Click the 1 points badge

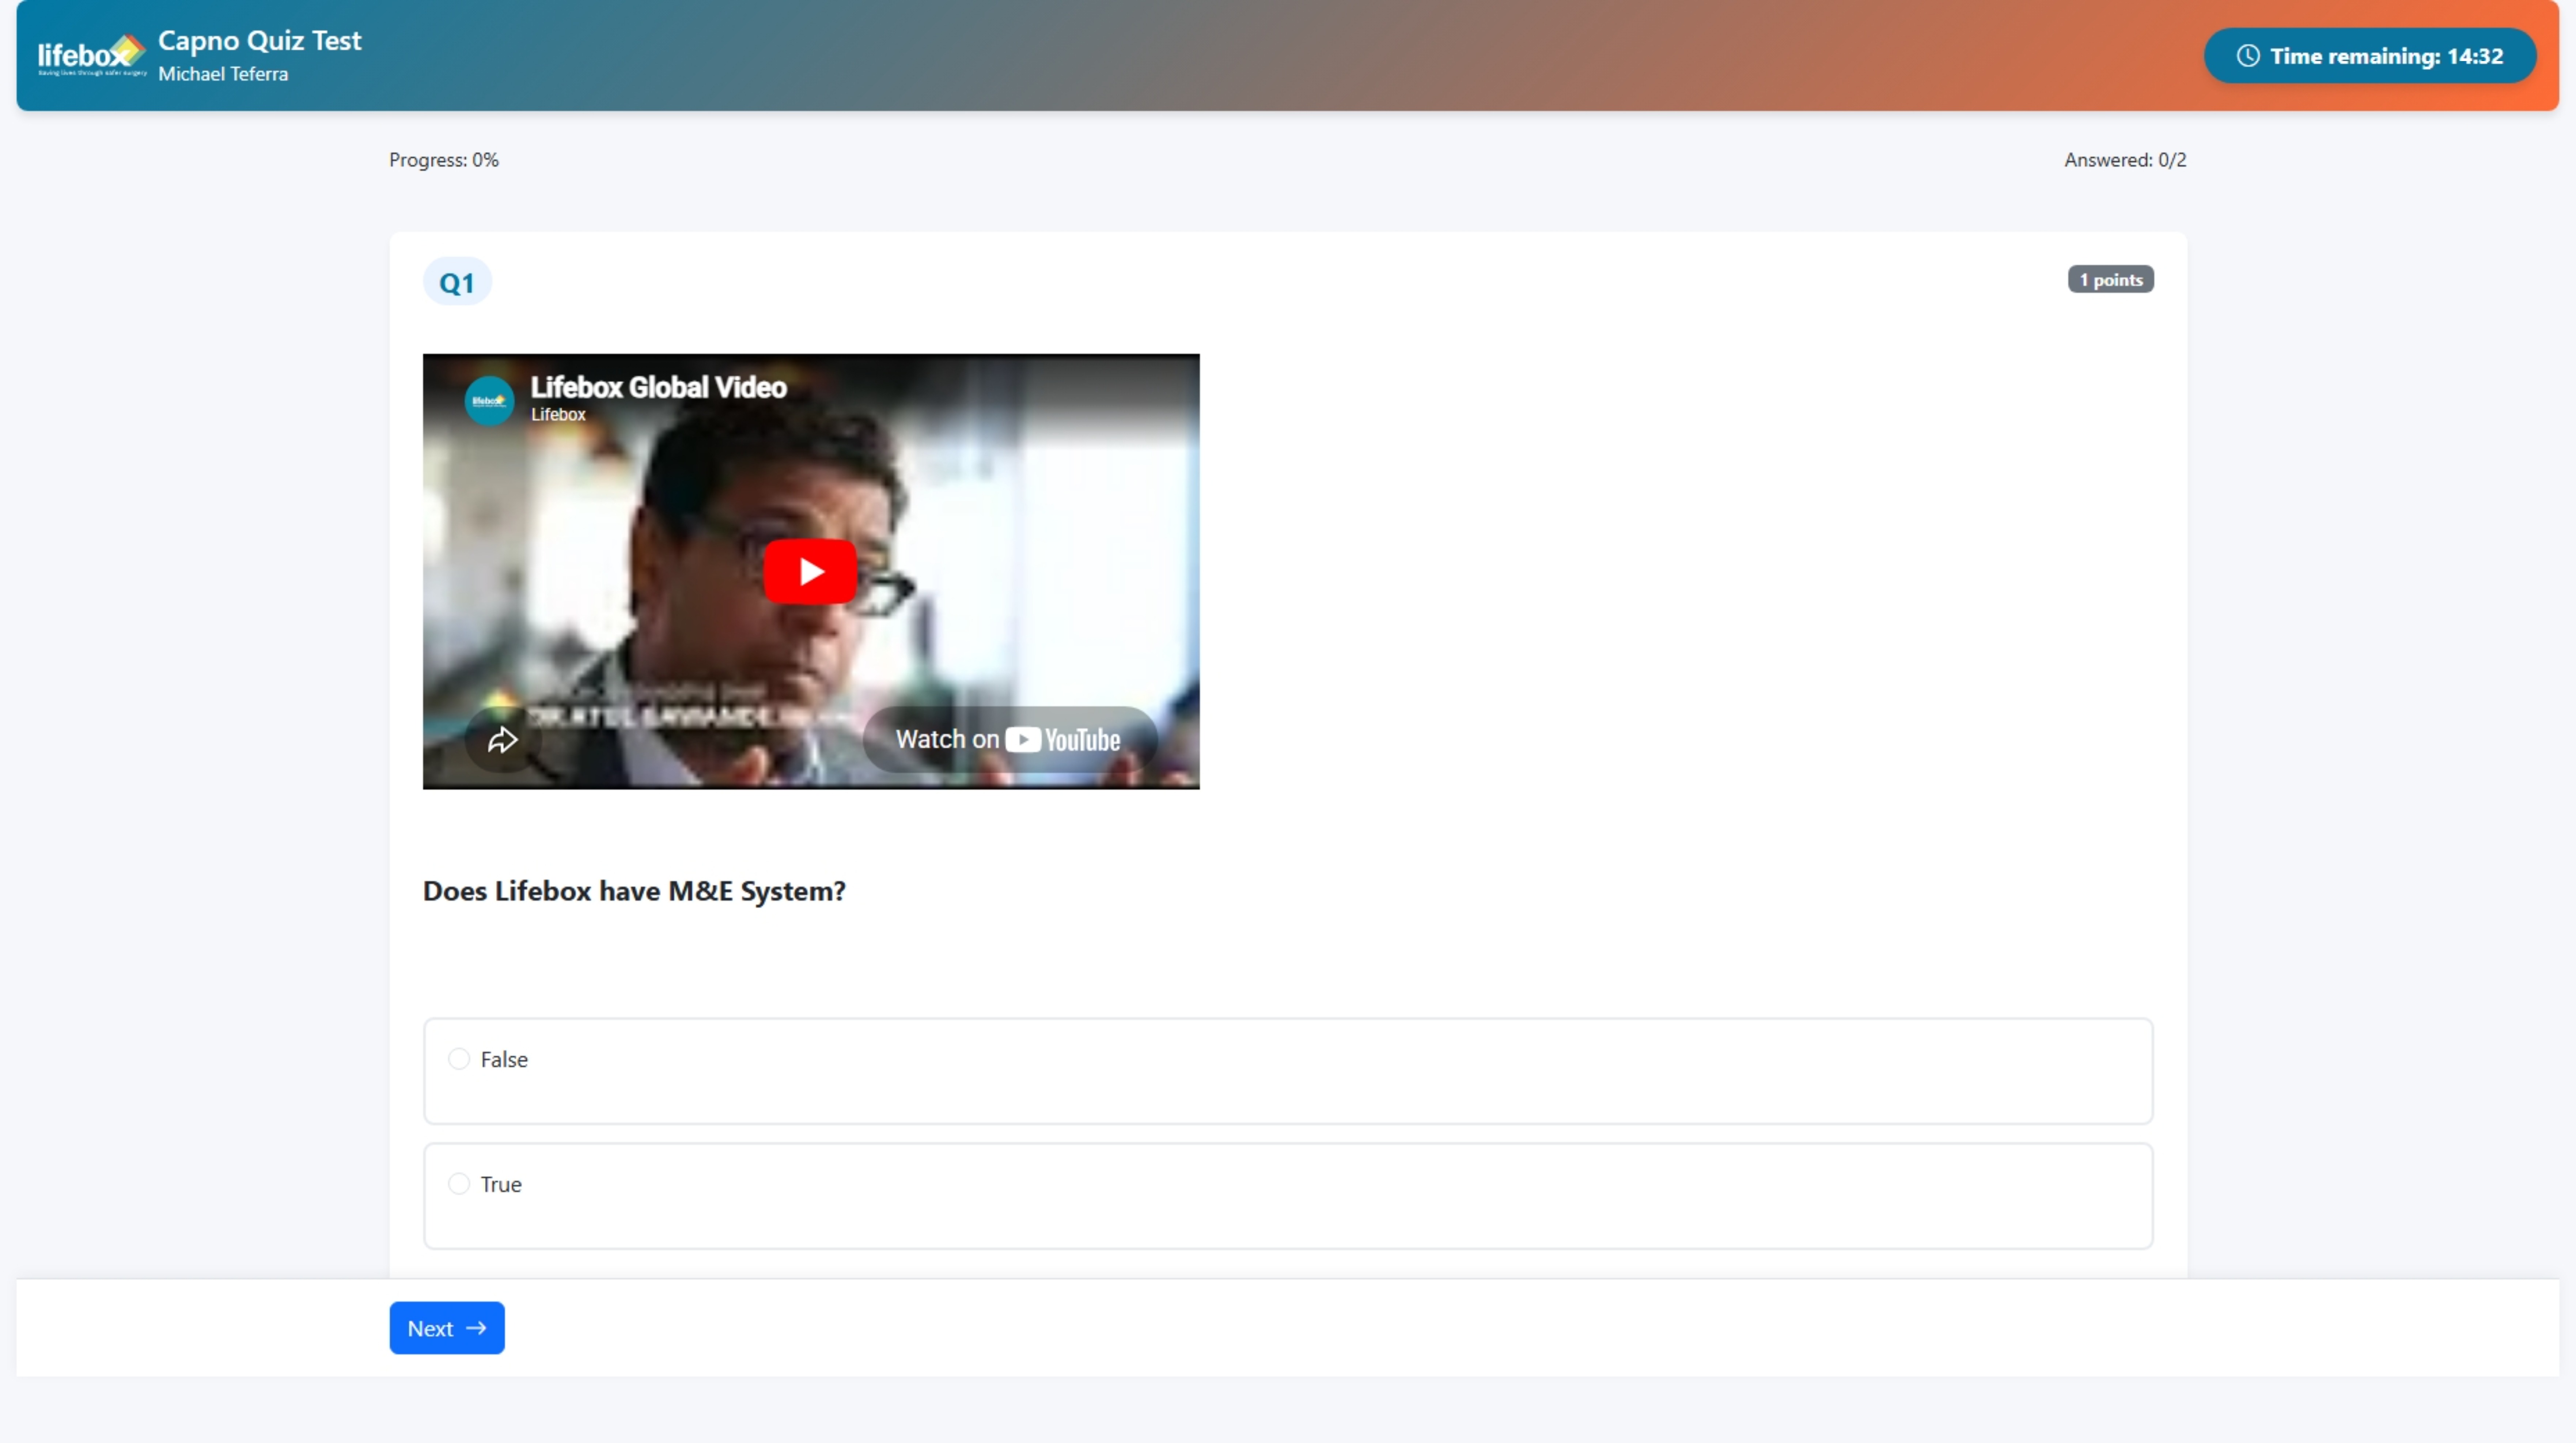(2111, 279)
